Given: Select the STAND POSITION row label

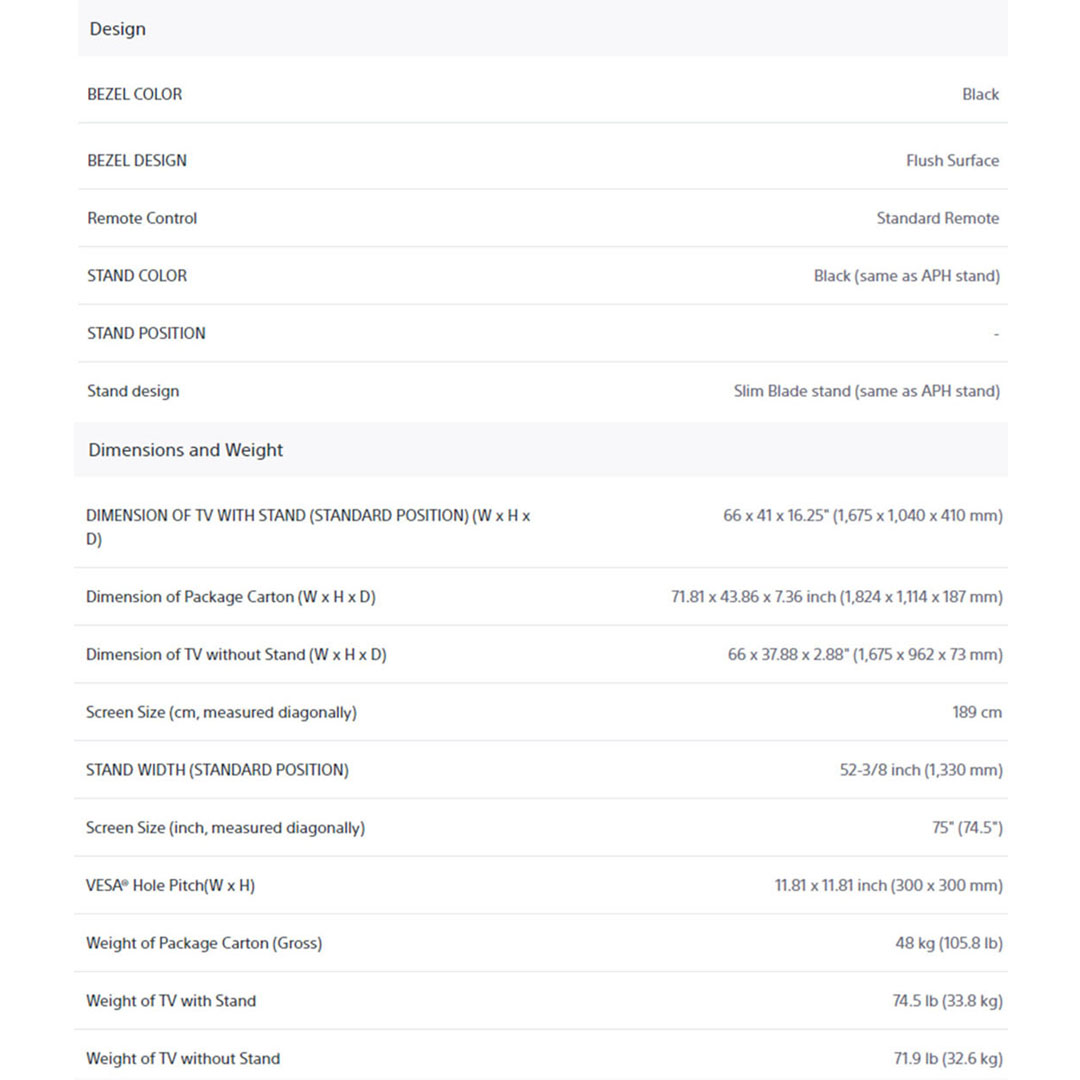Looking at the screenshot, I should click(146, 333).
